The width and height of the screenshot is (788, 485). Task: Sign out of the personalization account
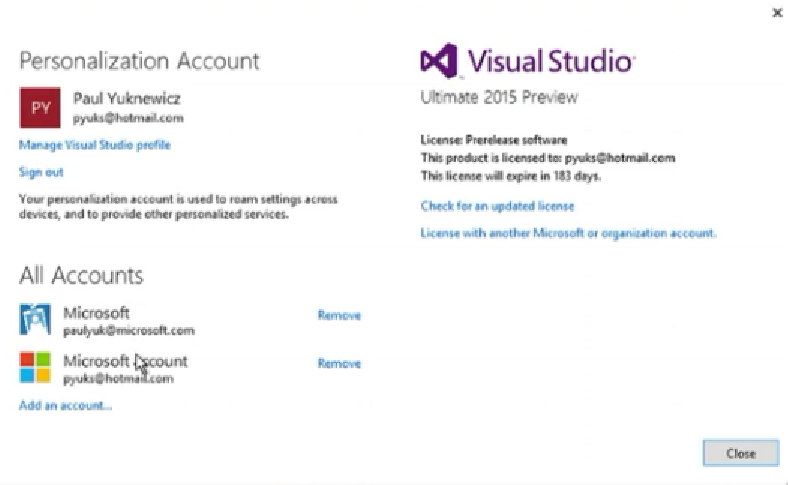pyautogui.click(x=41, y=172)
